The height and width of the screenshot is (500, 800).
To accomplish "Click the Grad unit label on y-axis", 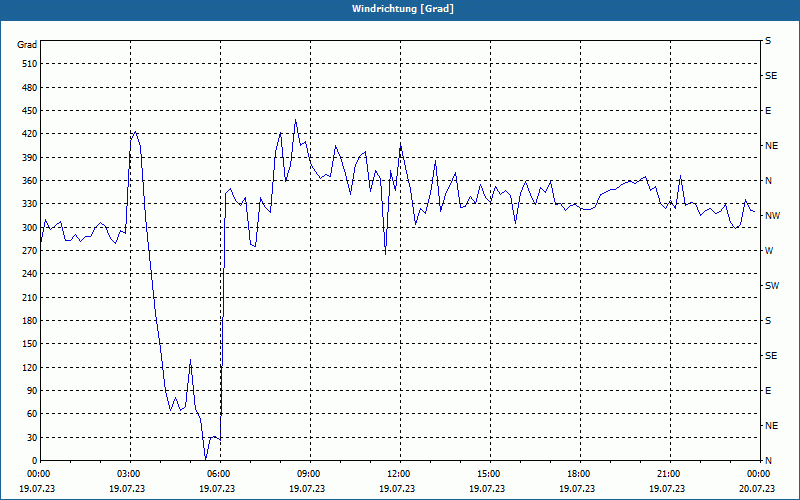I will click(27, 45).
